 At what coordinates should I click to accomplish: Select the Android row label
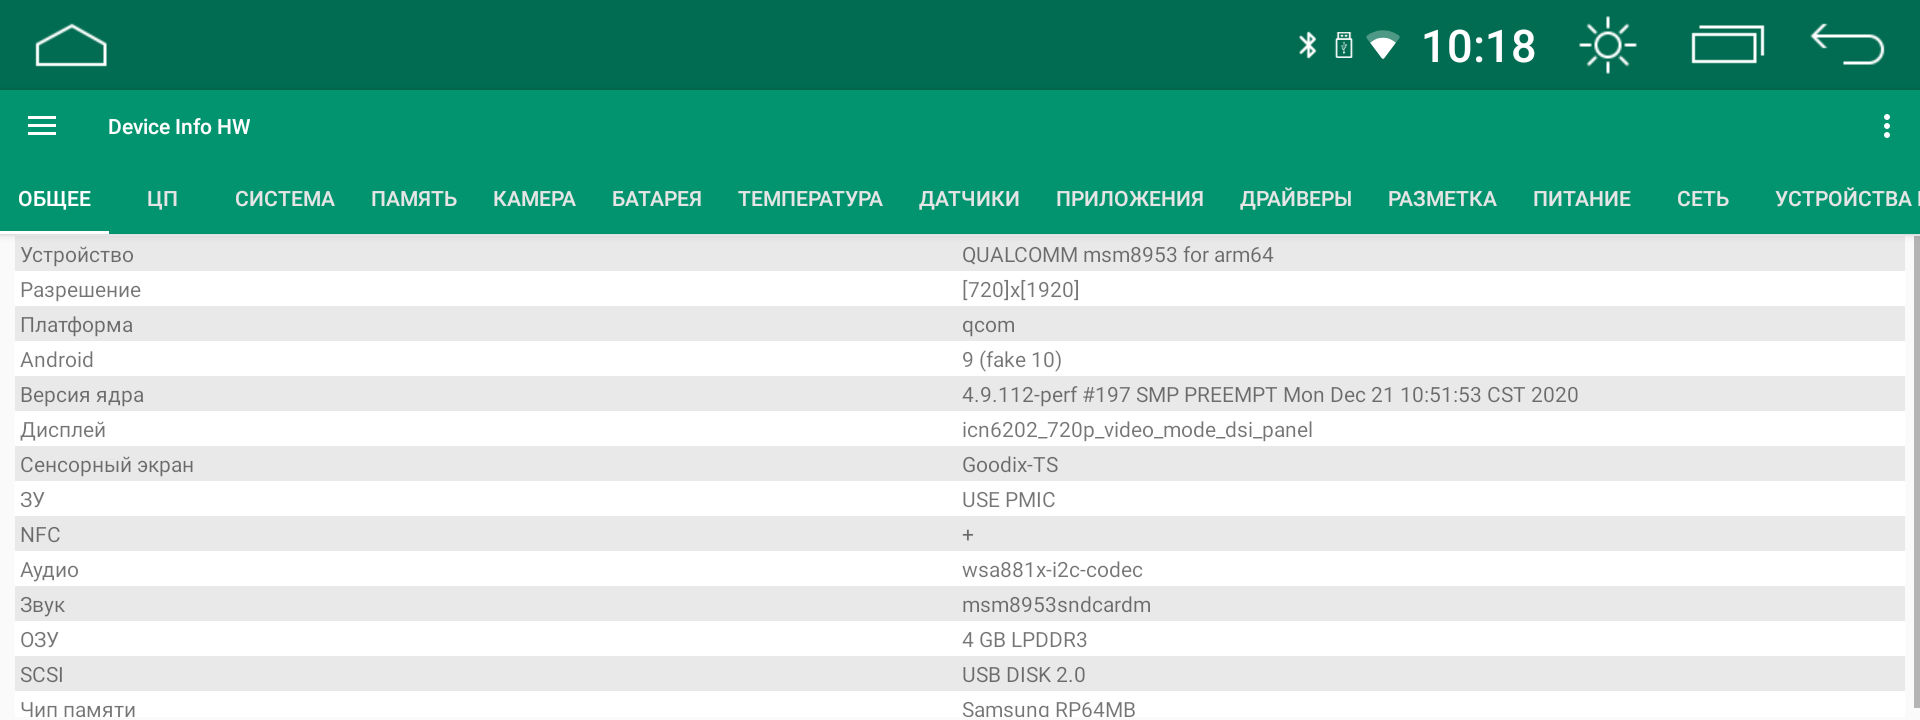tap(57, 360)
